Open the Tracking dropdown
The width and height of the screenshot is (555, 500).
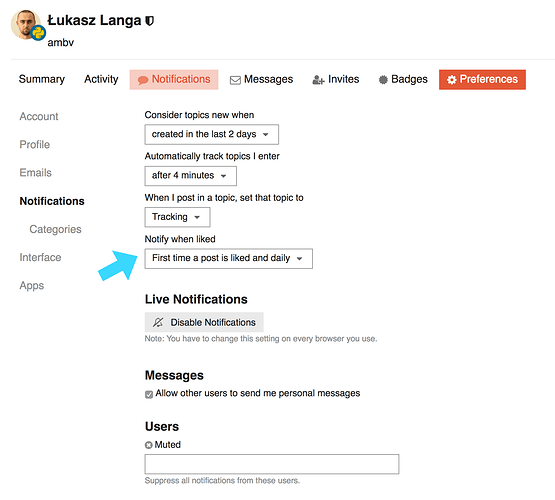pyautogui.click(x=177, y=217)
